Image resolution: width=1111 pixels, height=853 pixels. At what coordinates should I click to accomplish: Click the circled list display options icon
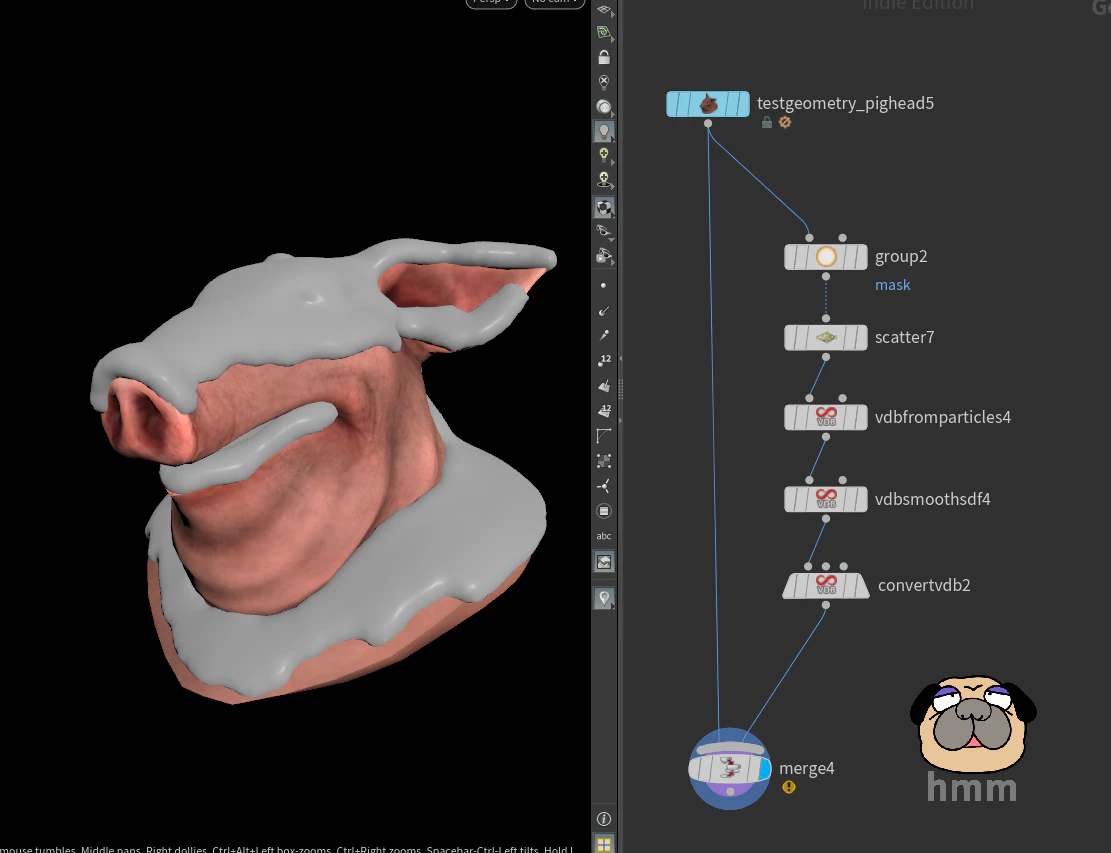tap(604, 512)
